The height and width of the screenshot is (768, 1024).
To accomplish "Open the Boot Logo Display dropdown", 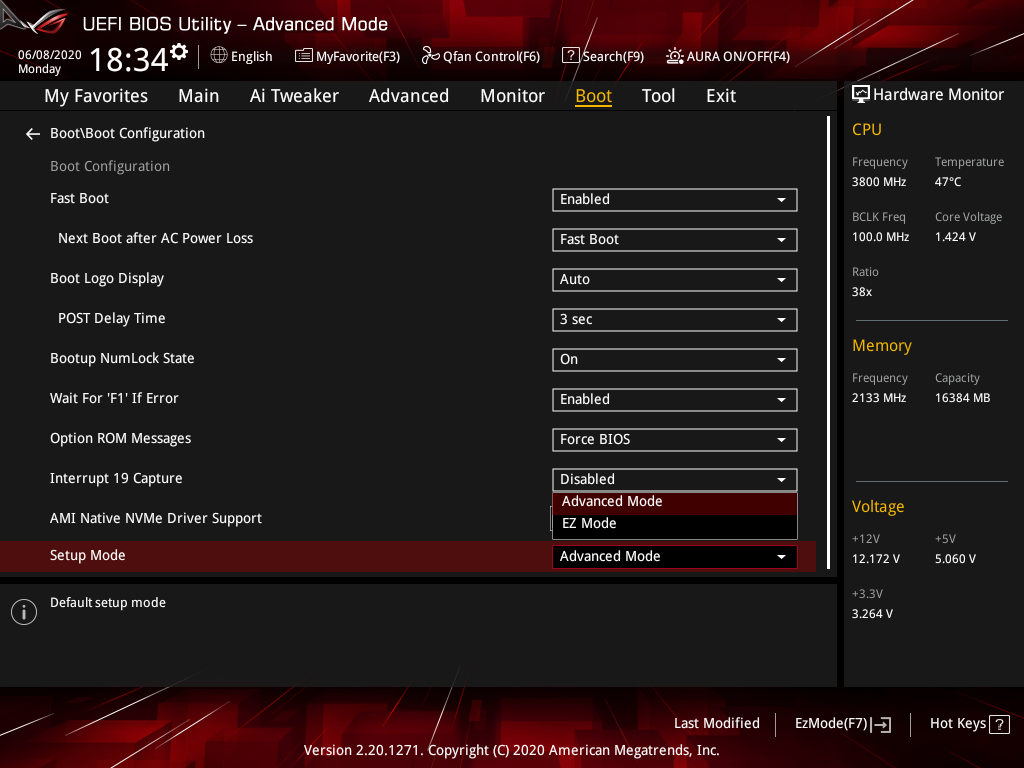I will coord(675,280).
